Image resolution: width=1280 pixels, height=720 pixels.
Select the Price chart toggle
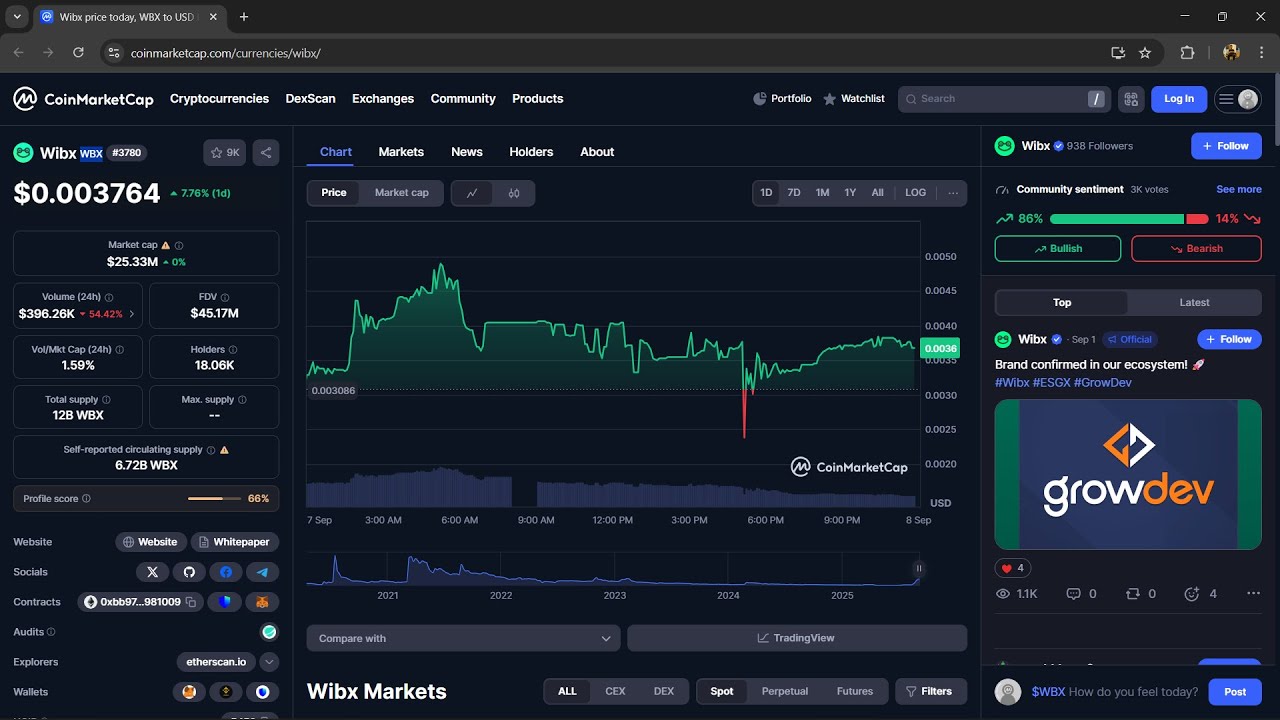[x=334, y=193]
